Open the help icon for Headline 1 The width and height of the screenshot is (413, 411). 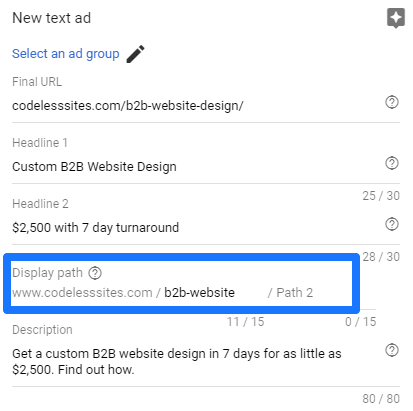click(392, 163)
